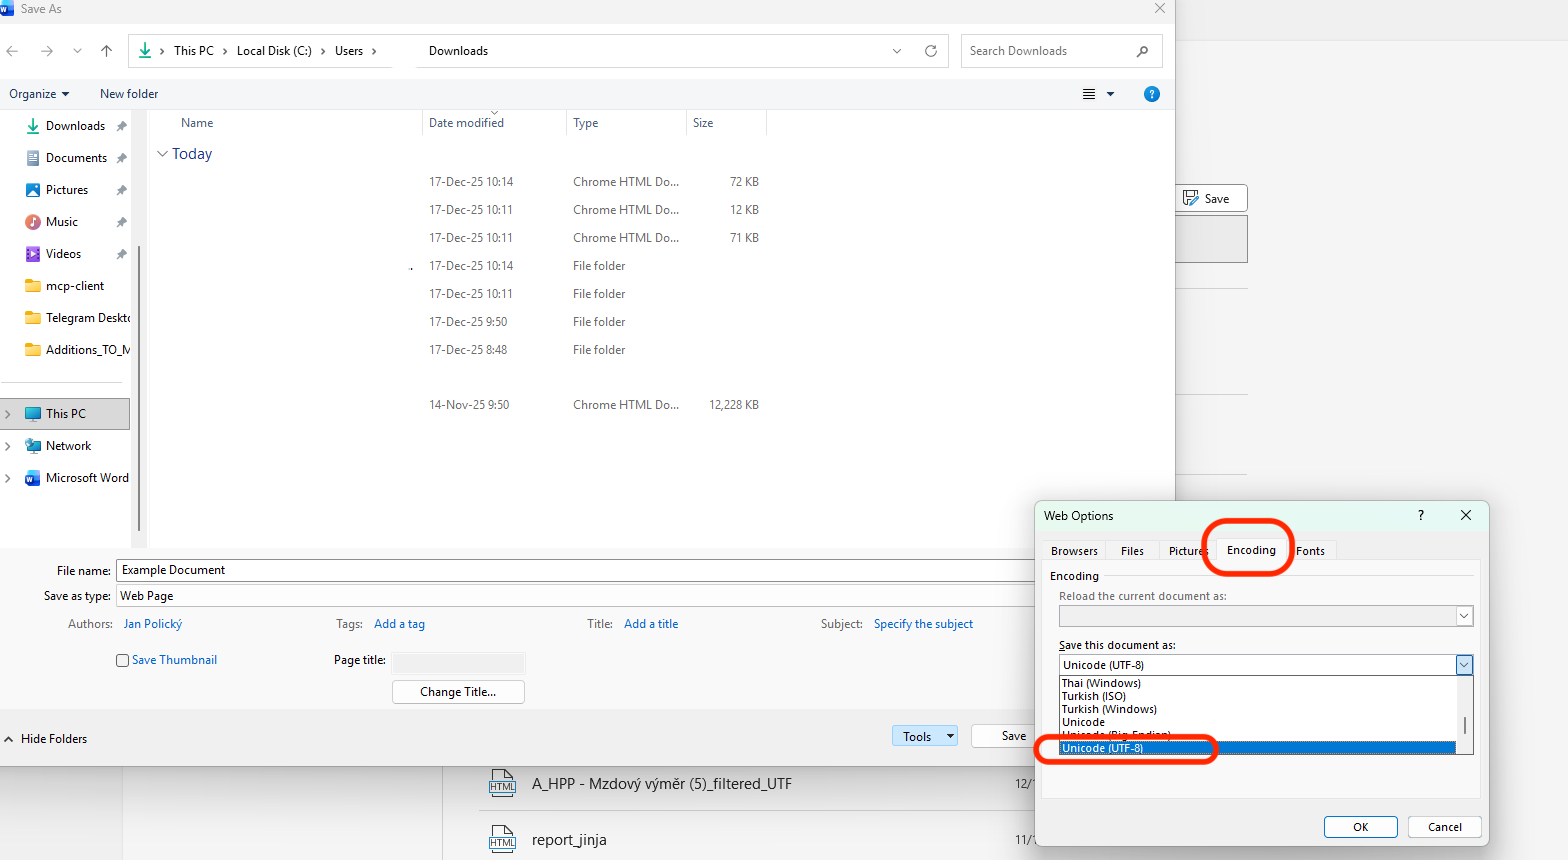
Task: Switch to the Browsers tab
Action: click(1074, 551)
